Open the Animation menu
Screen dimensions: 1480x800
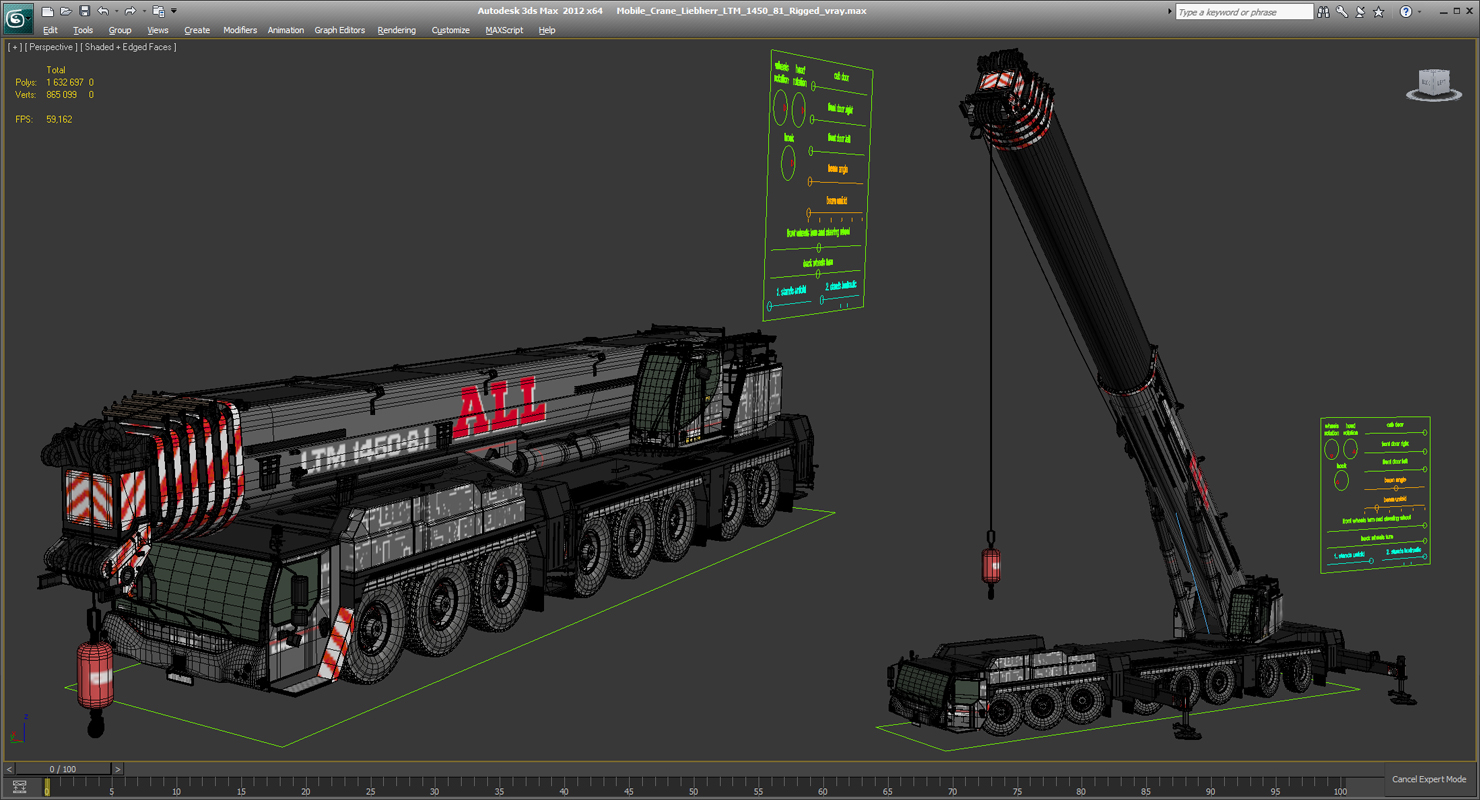pyautogui.click(x=286, y=30)
